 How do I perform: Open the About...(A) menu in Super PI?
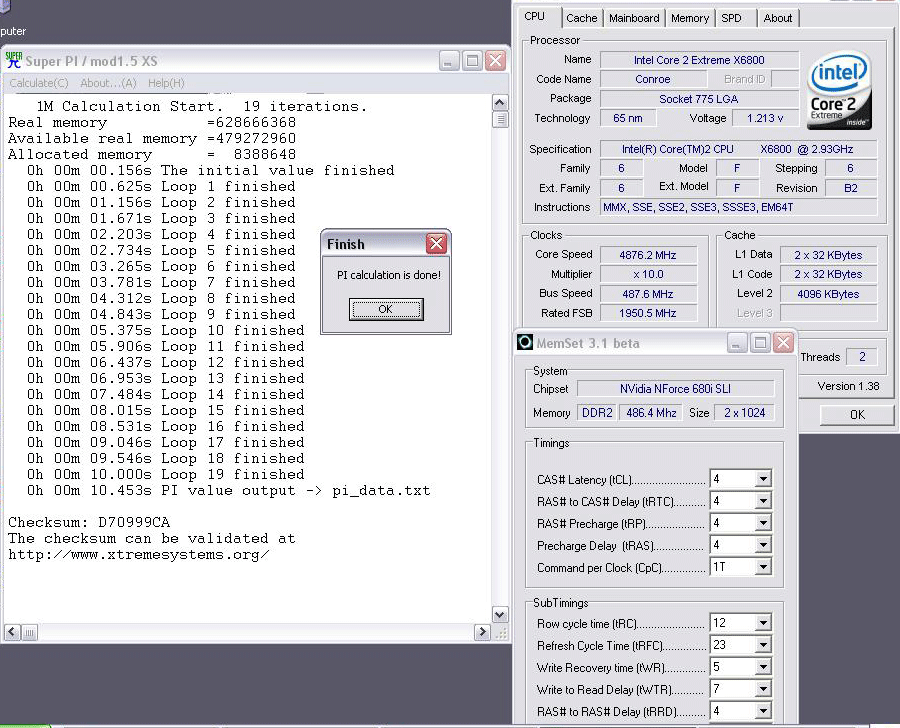[108, 83]
